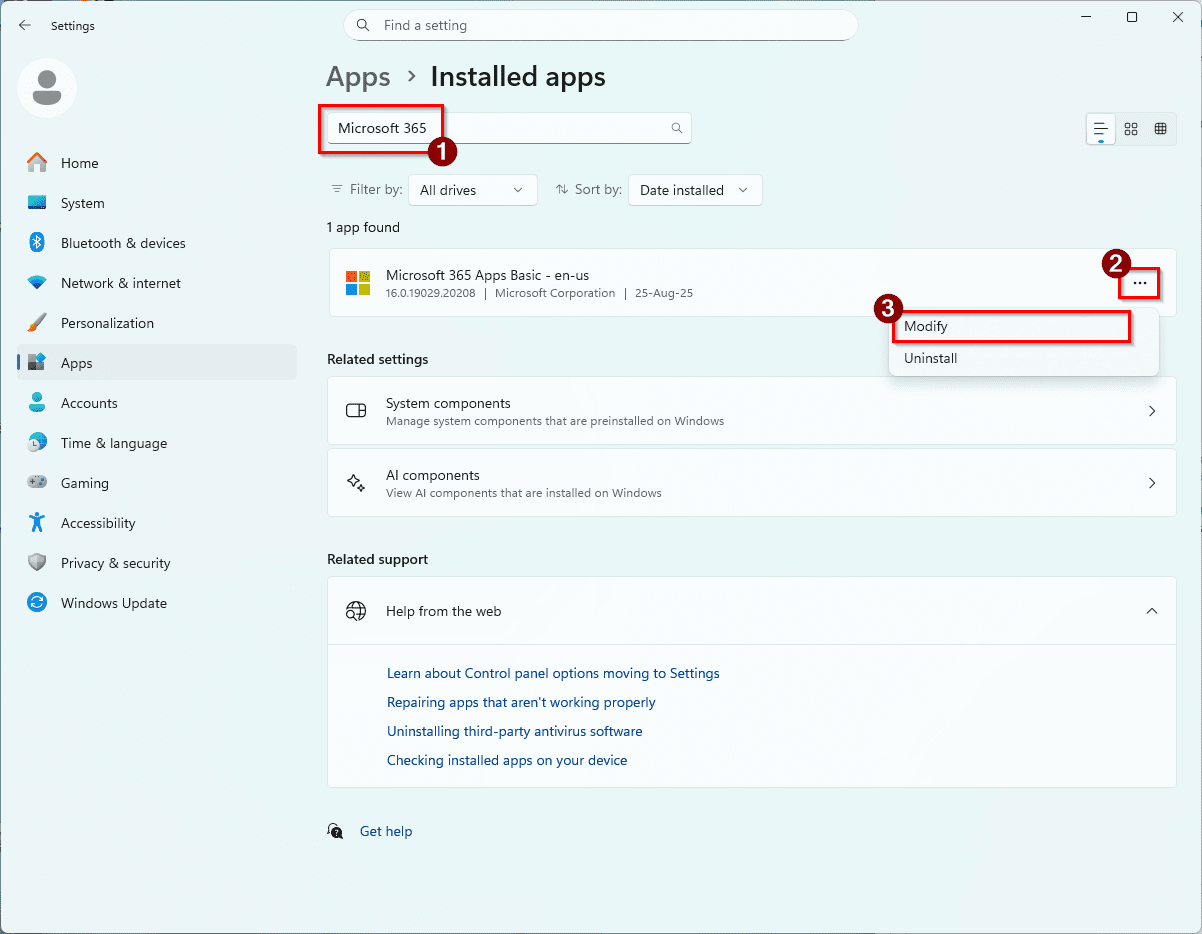The height and width of the screenshot is (934, 1202).
Task: Select the list view icon
Action: 1101,129
